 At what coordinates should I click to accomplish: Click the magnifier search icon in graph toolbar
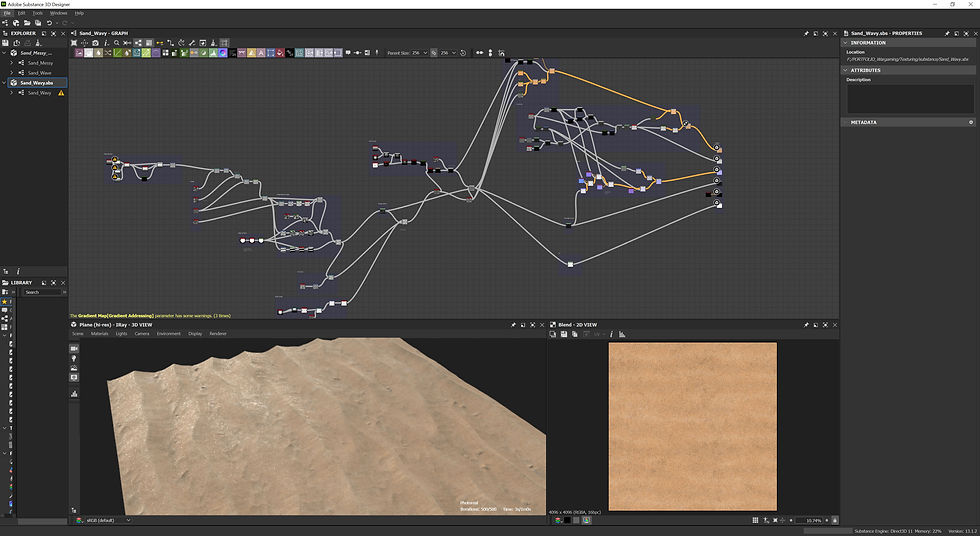(117, 43)
